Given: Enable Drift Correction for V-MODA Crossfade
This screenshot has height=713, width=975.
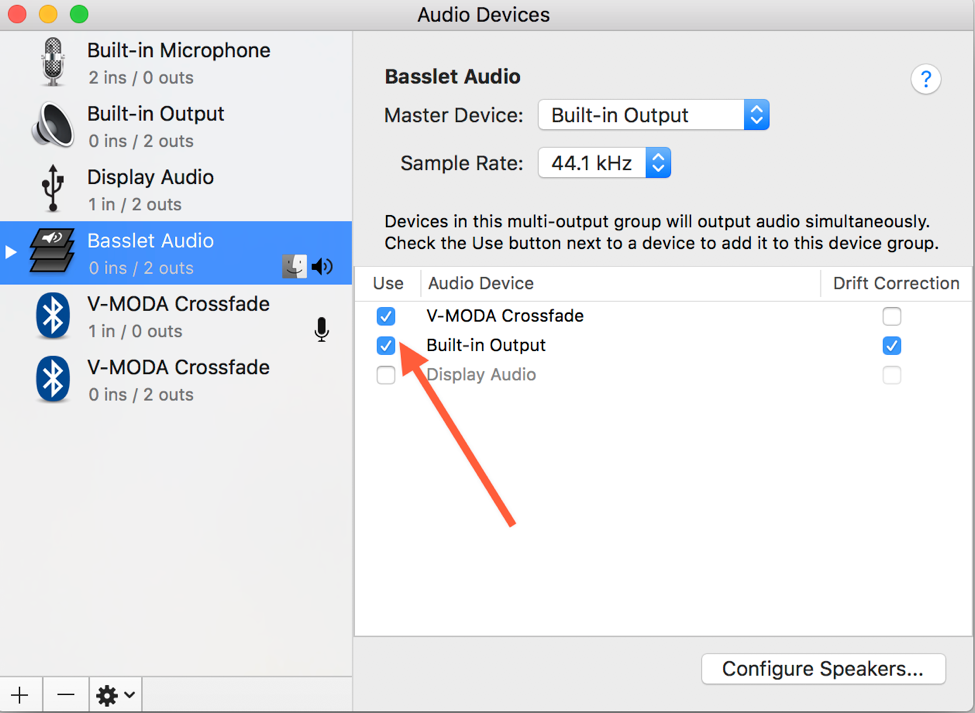Looking at the screenshot, I should coord(892,316).
